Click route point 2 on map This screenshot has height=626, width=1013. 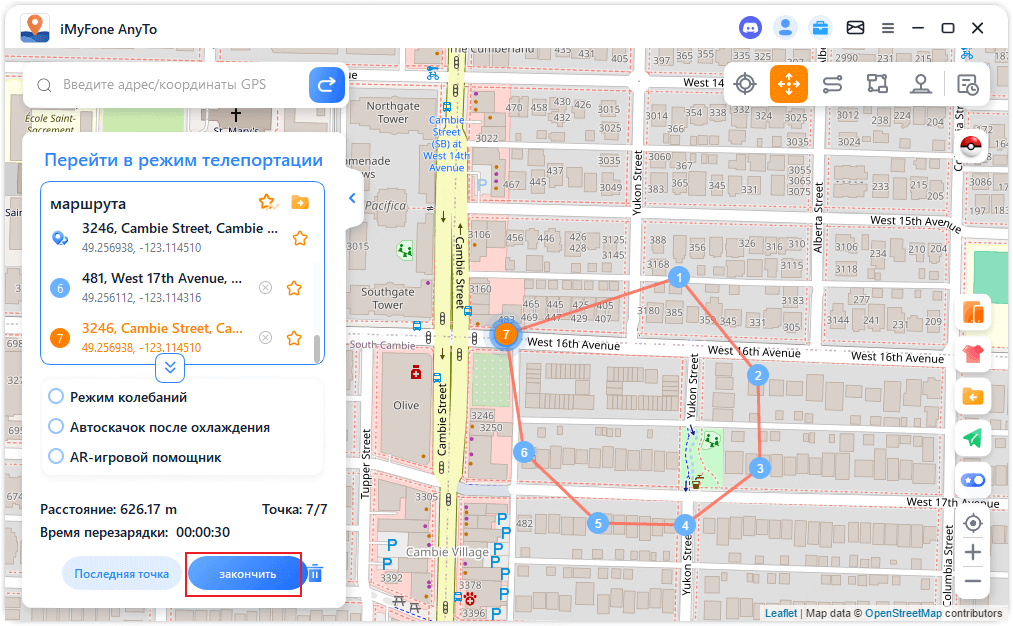click(x=758, y=375)
